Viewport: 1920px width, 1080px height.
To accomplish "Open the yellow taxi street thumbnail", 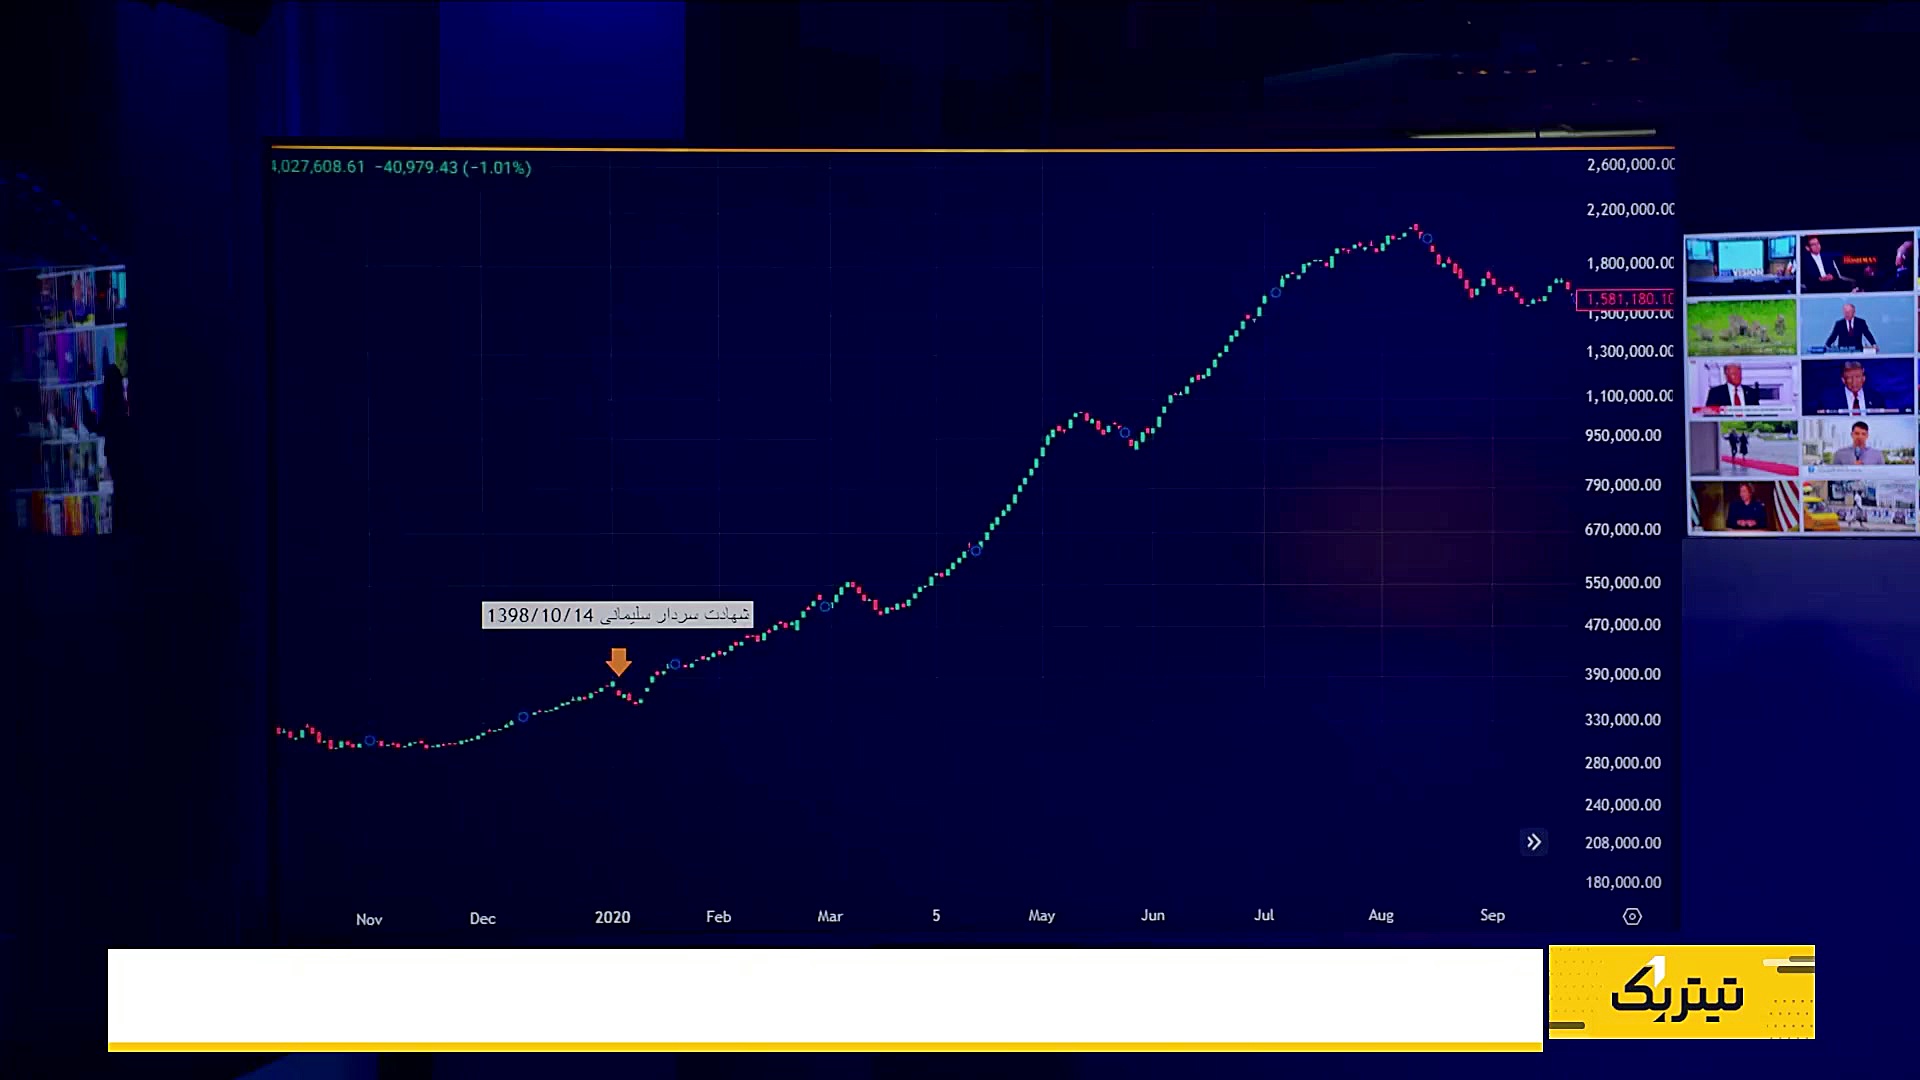I will coord(1858,506).
